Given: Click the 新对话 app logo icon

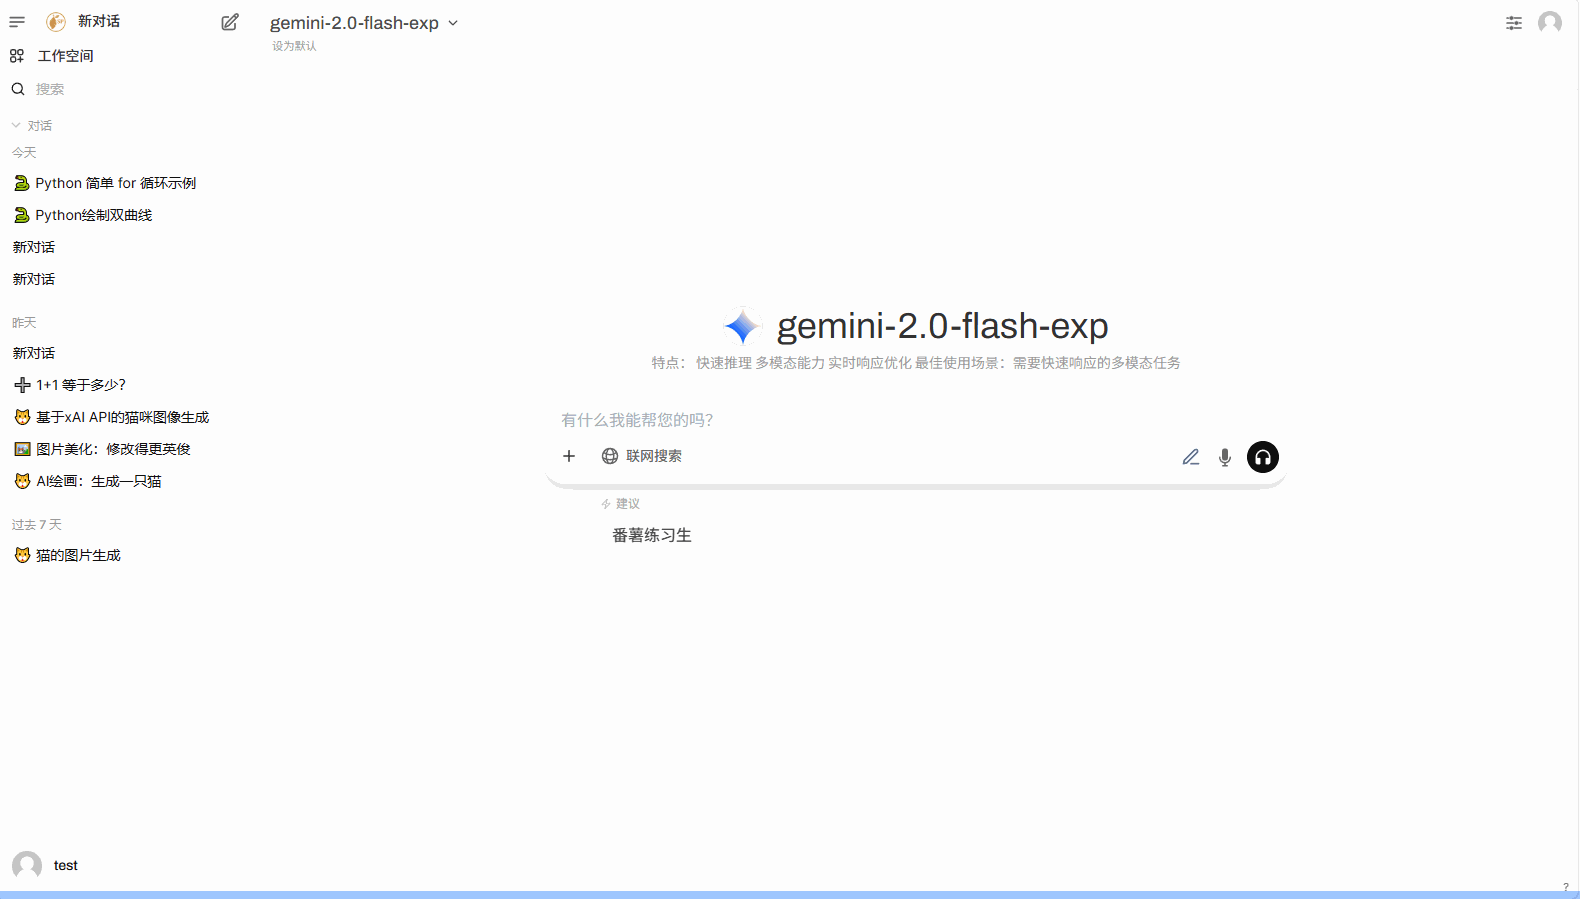Looking at the screenshot, I should point(56,22).
